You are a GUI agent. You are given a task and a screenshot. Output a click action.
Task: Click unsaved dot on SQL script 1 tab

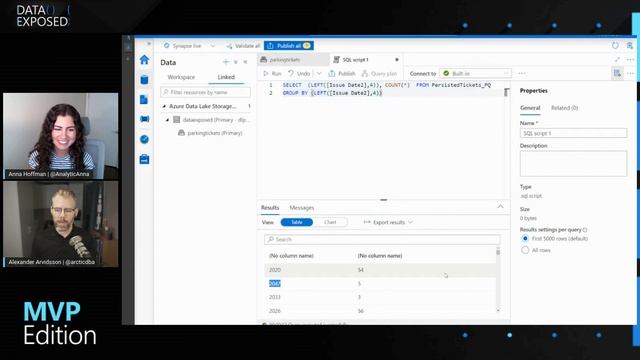click(x=396, y=60)
